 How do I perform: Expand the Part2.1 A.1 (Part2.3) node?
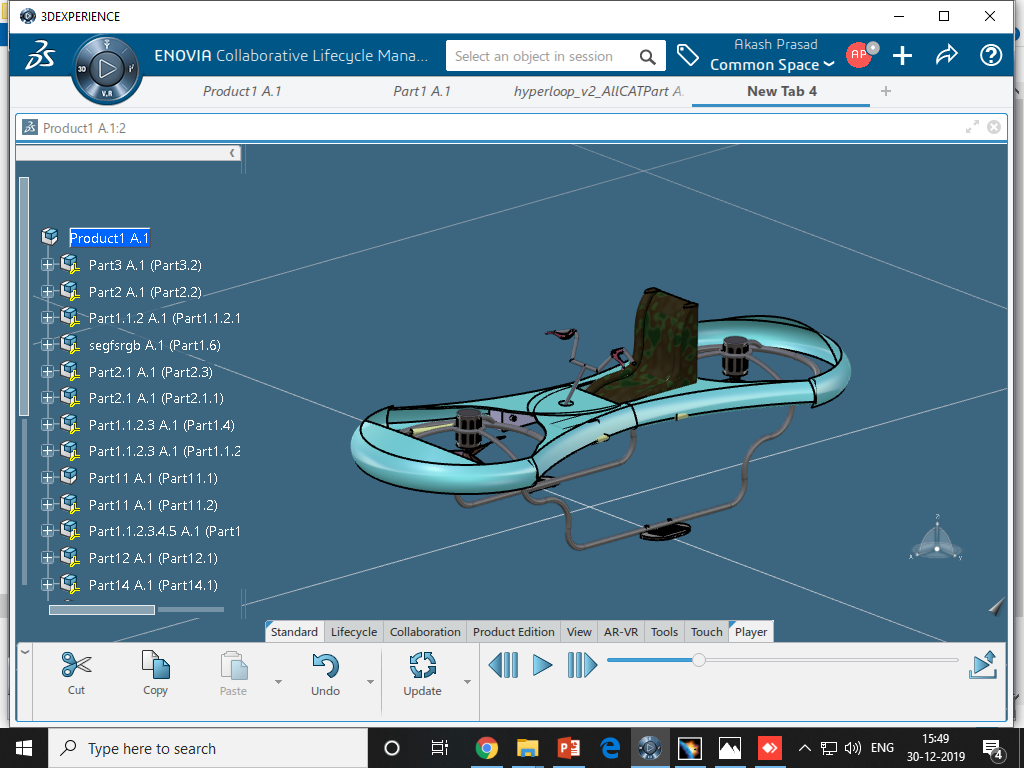[x=47, y=371]
